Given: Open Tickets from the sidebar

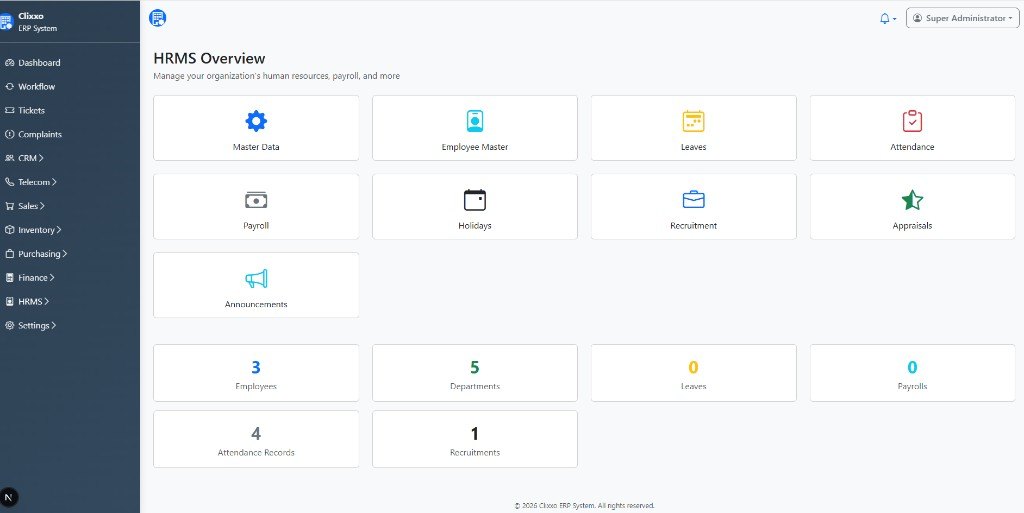Looking at the screenshot, I should [x=31, y=110].
